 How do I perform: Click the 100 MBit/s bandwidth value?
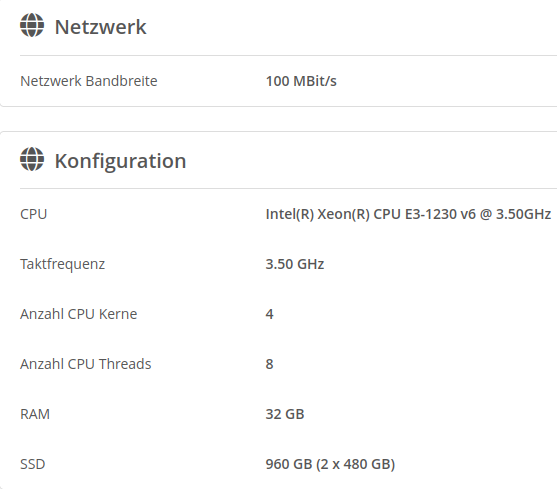(301, 81)
